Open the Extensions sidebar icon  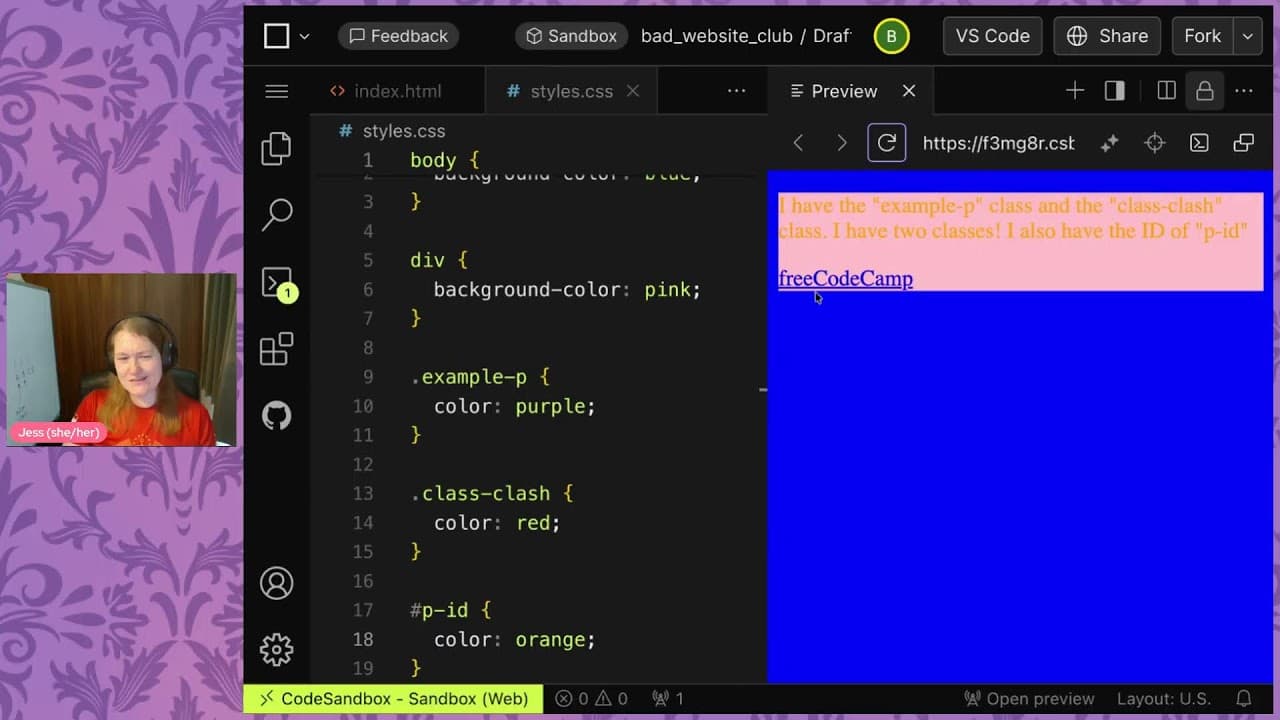point(277,349)
